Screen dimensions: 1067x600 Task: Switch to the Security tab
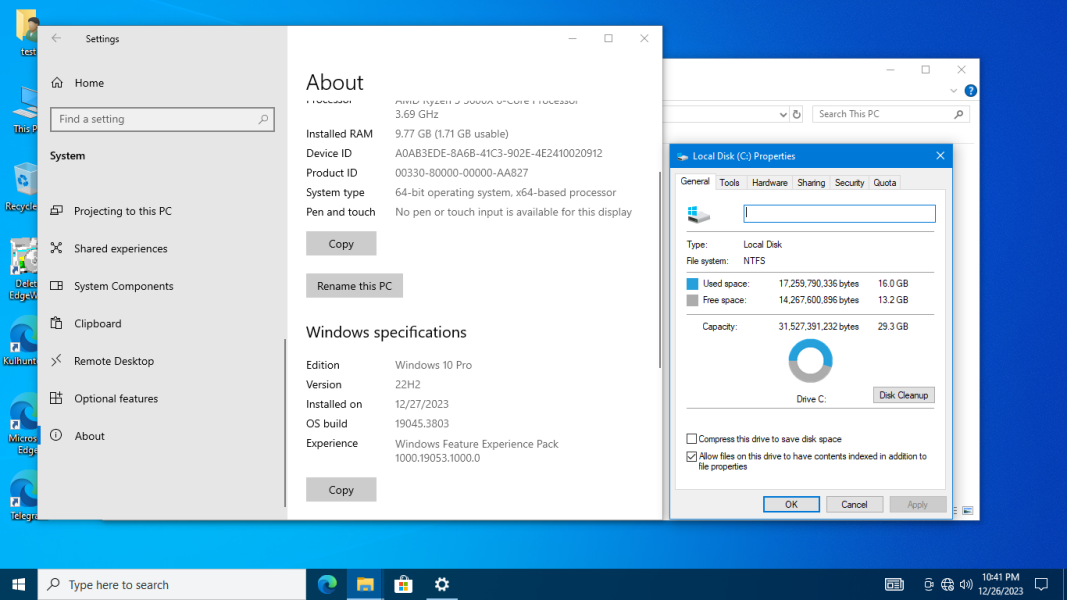(849, 182)
